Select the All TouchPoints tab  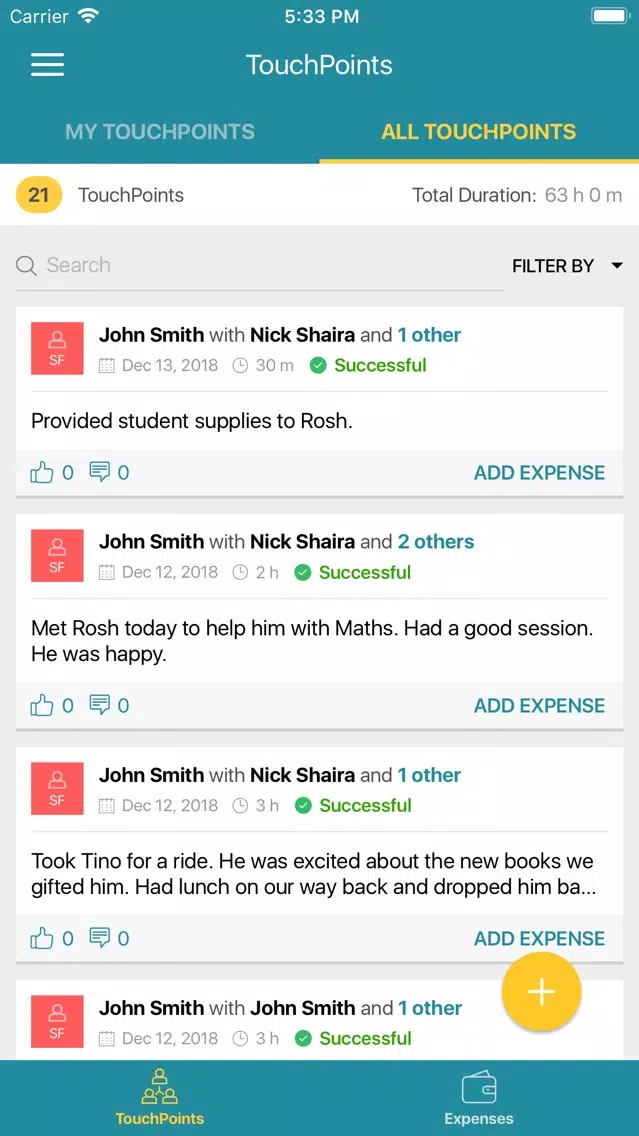(479, 131)
